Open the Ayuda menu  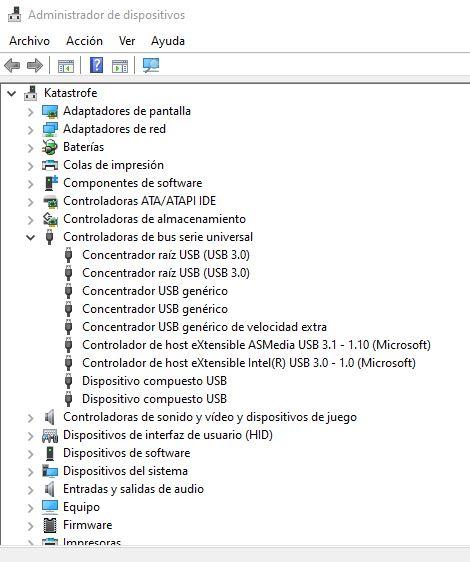[168, 41]
